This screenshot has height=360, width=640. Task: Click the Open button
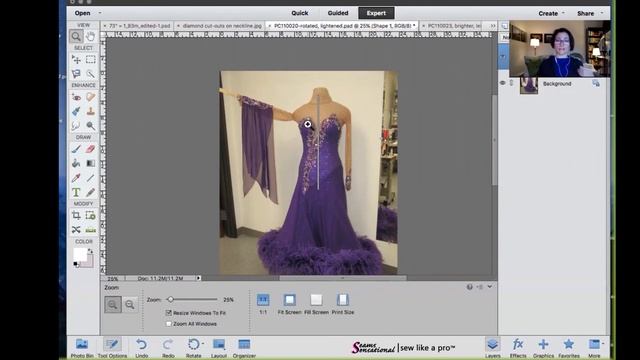[82, 13]
